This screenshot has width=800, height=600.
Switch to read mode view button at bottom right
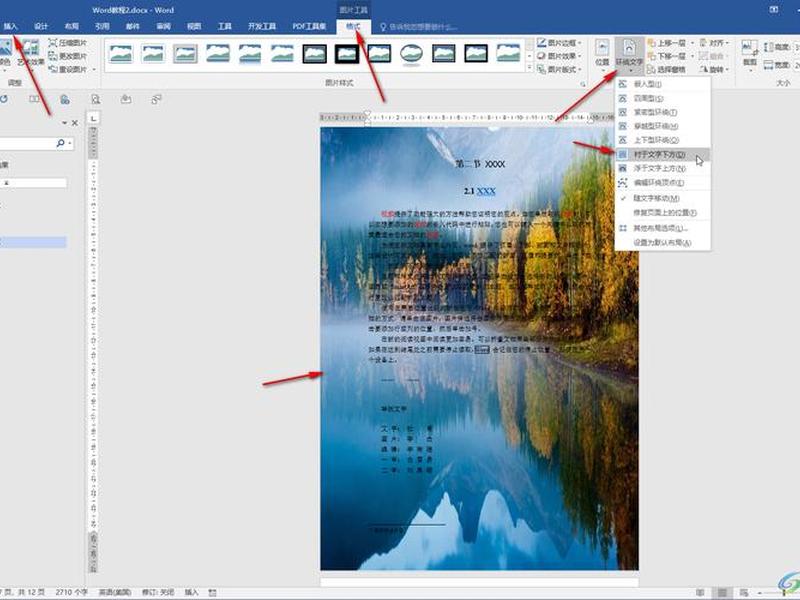tap(700, 593)
